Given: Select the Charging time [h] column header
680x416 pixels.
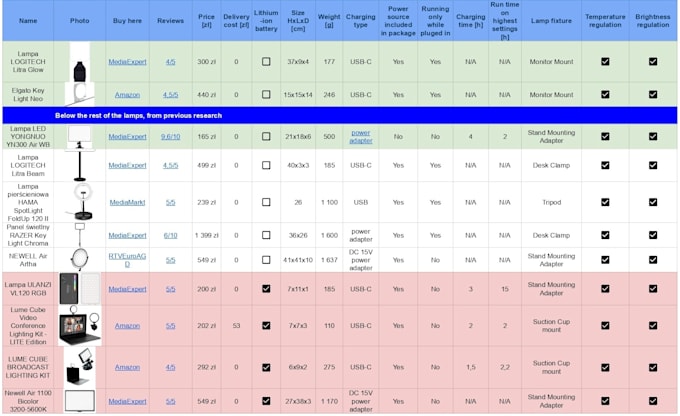Looking at the screenshot, I should [471, 21].
